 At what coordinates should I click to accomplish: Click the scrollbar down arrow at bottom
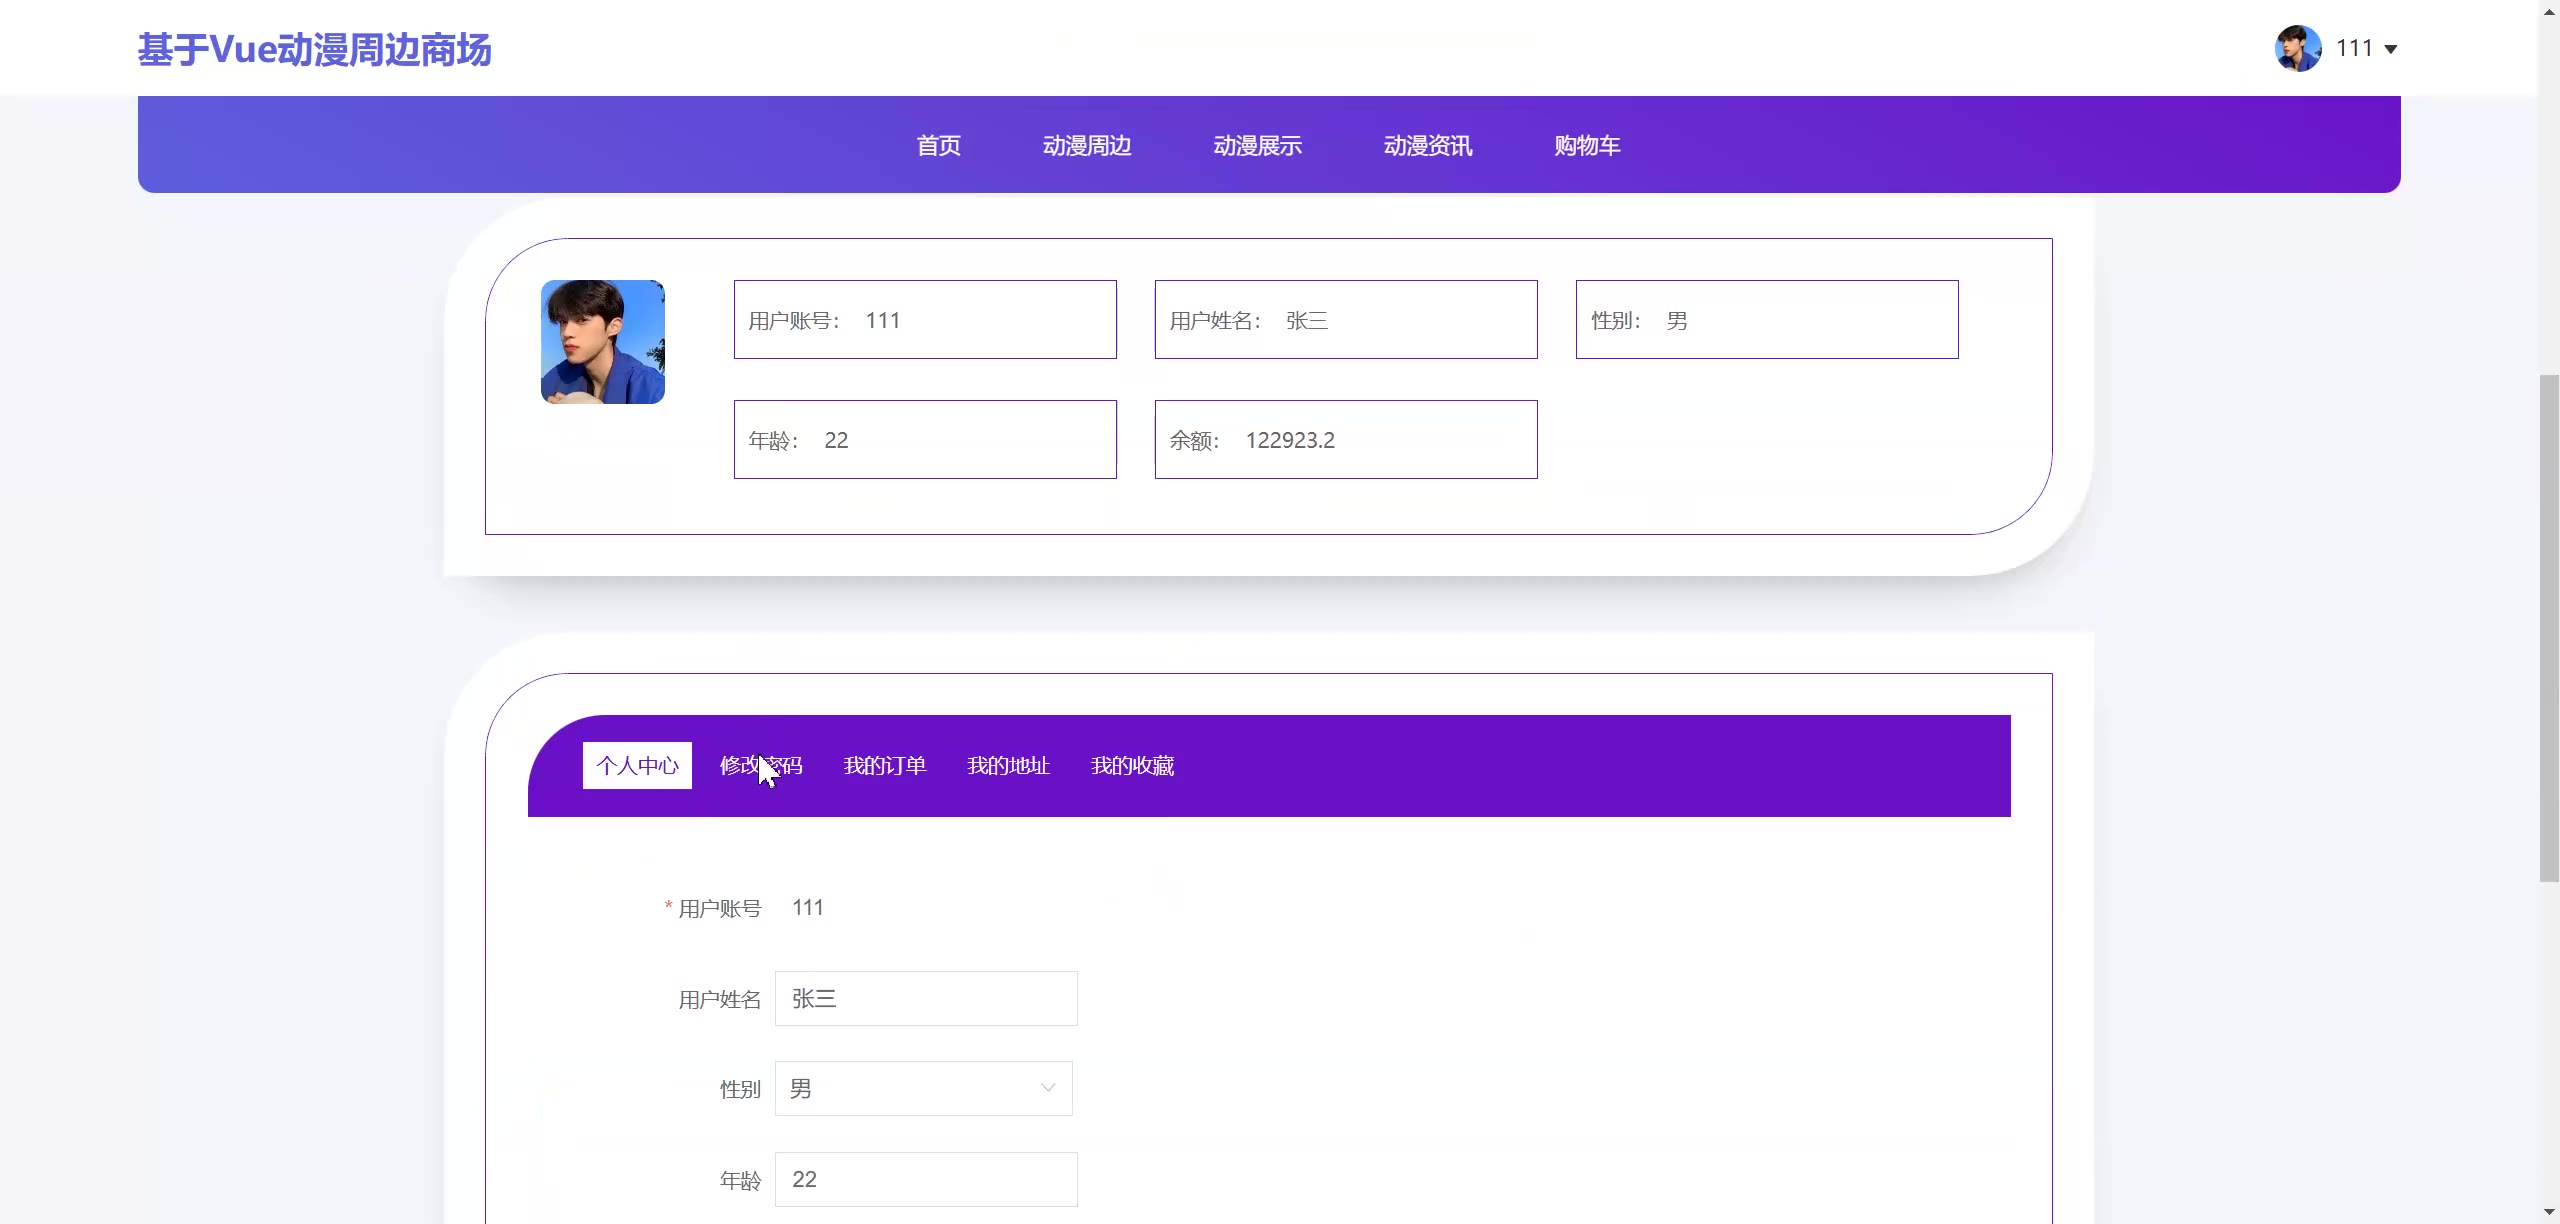click(2549, 1213)
